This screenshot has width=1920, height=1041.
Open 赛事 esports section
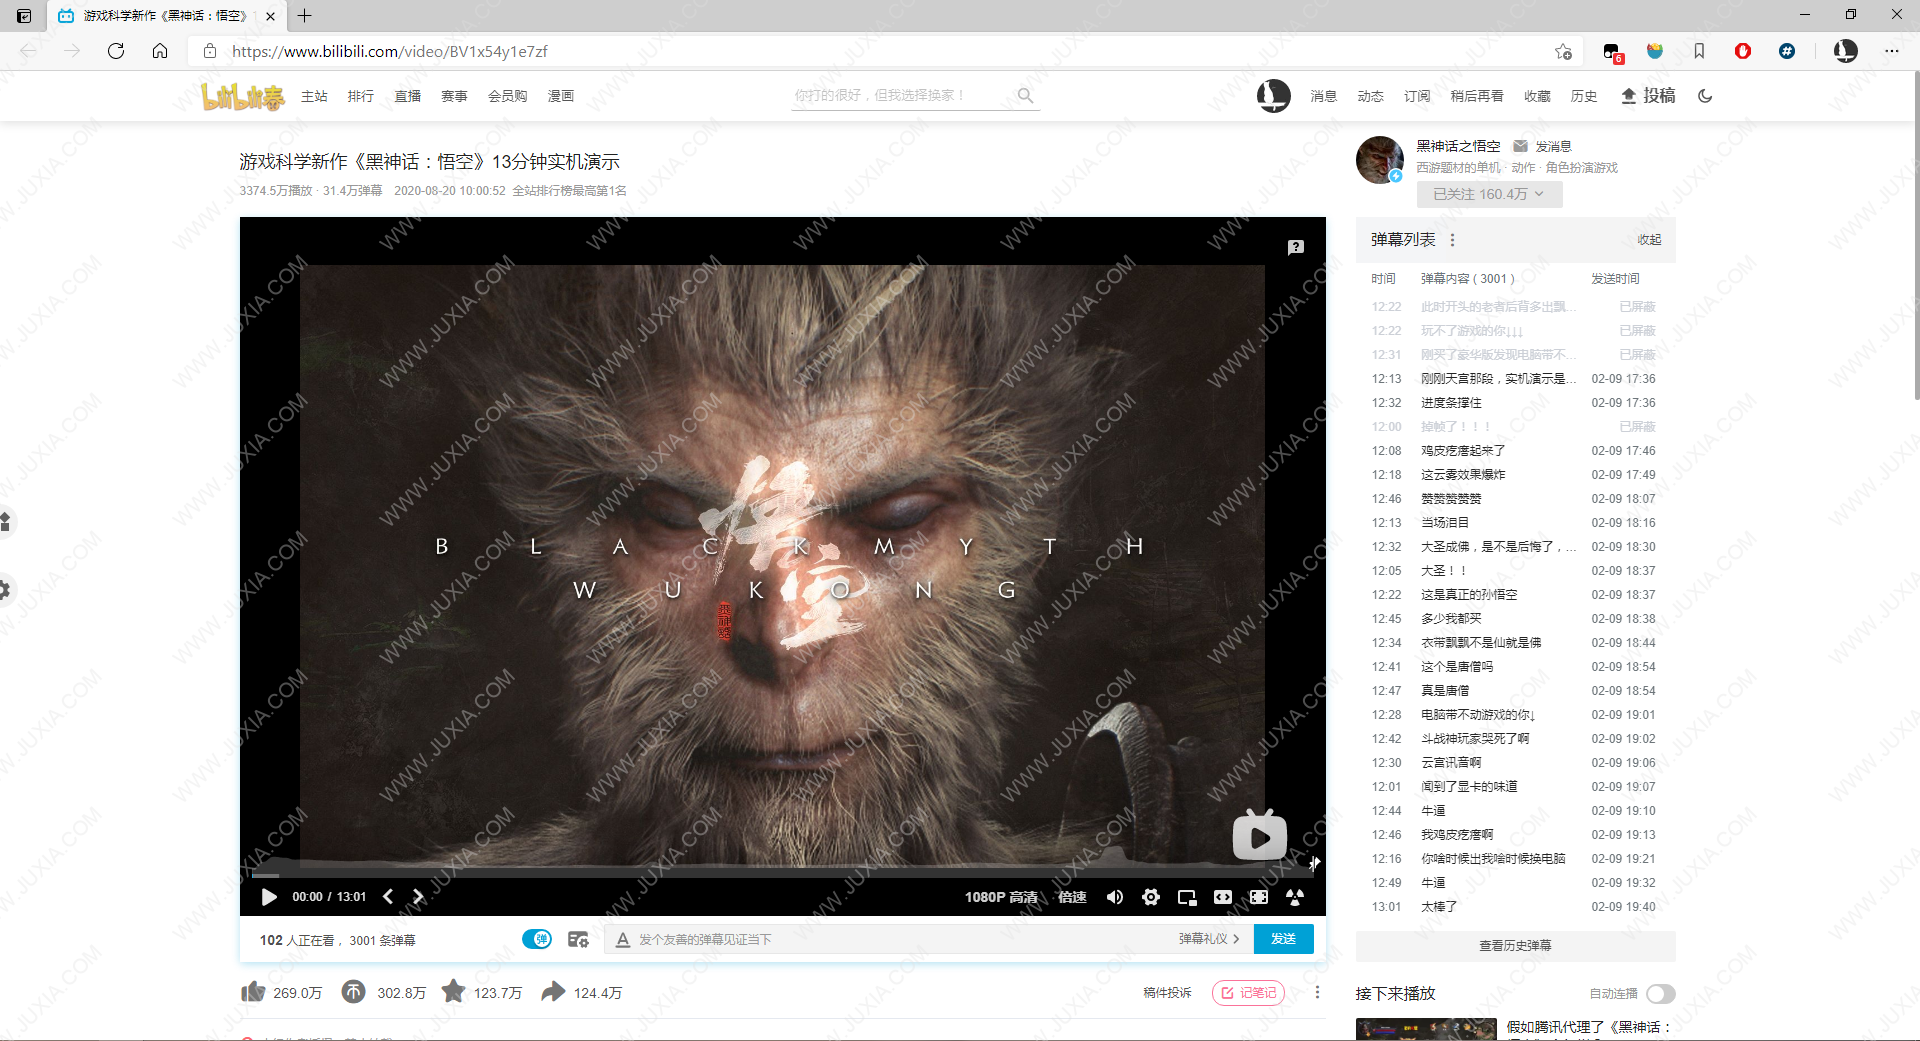[455, 96]
